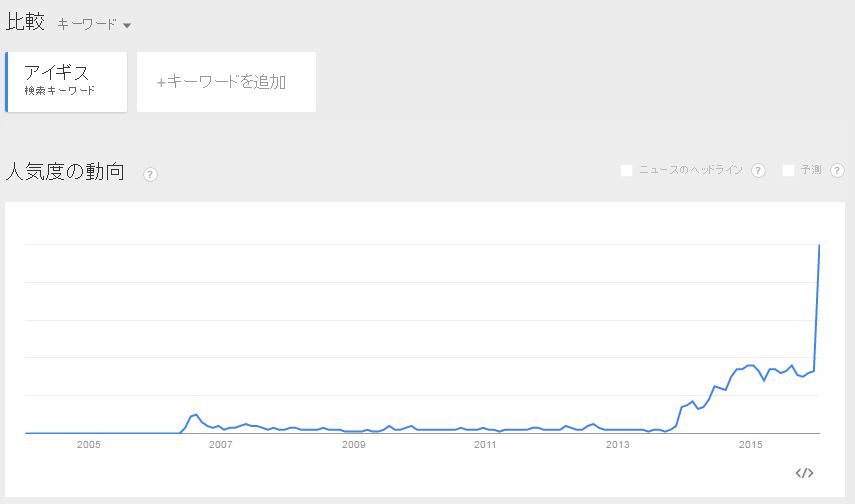Click the 比較 heading text
Screen dimensions: 855x504
click(x=25, y=22)
